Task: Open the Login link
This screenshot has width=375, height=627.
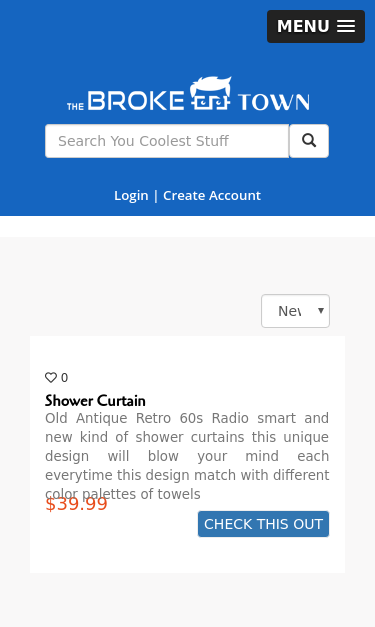Action: point(131,196)
